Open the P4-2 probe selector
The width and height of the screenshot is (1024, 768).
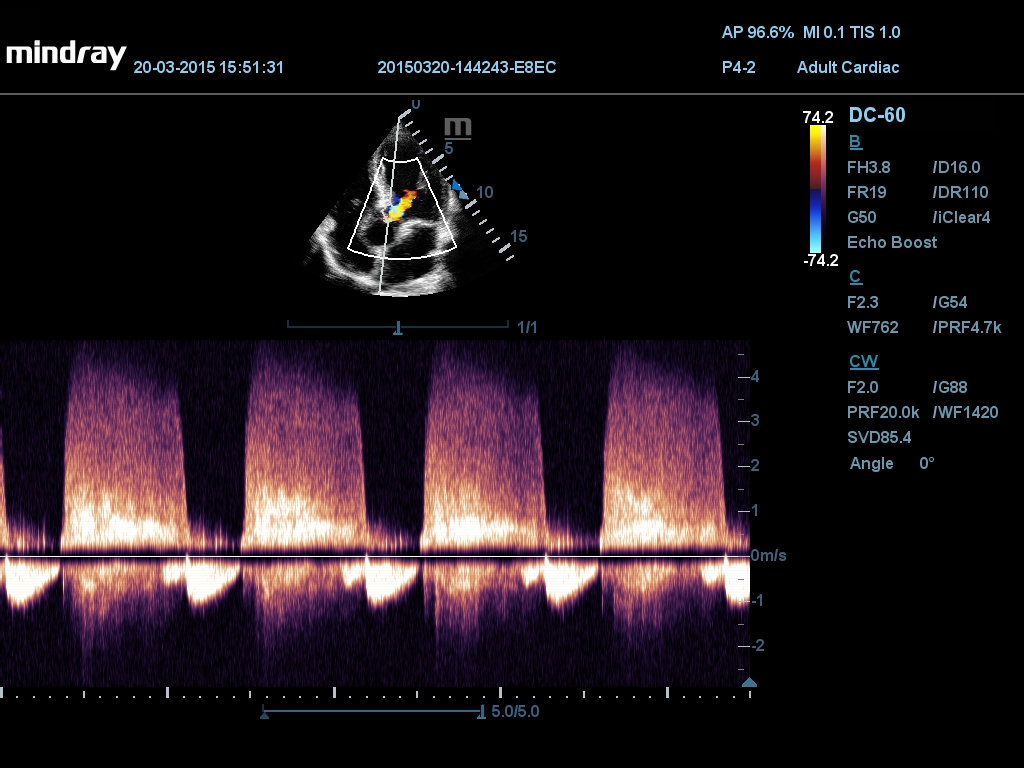click(x=739, y=68)
